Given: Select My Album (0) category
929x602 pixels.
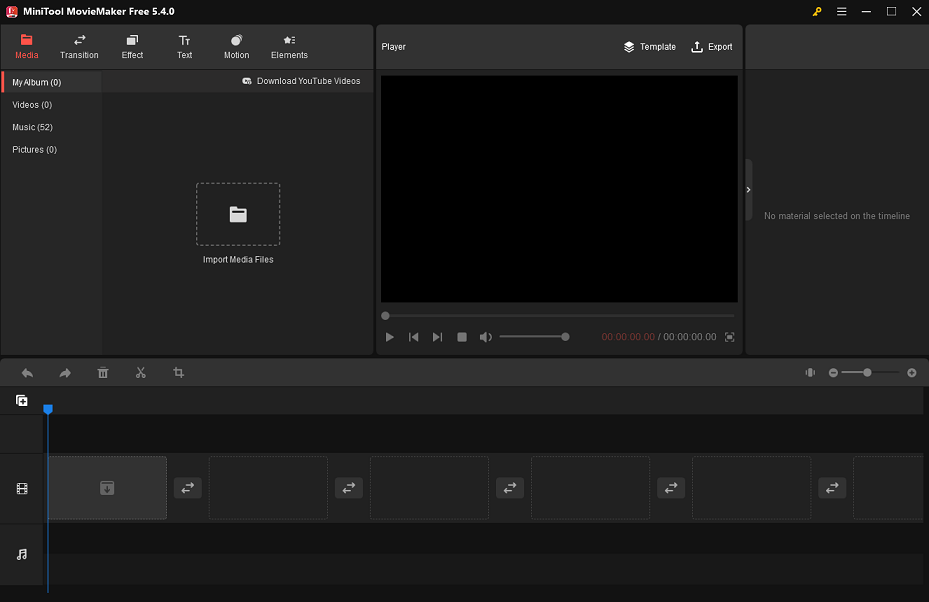Looking at the screenshot, I should (x=52, y=82).
